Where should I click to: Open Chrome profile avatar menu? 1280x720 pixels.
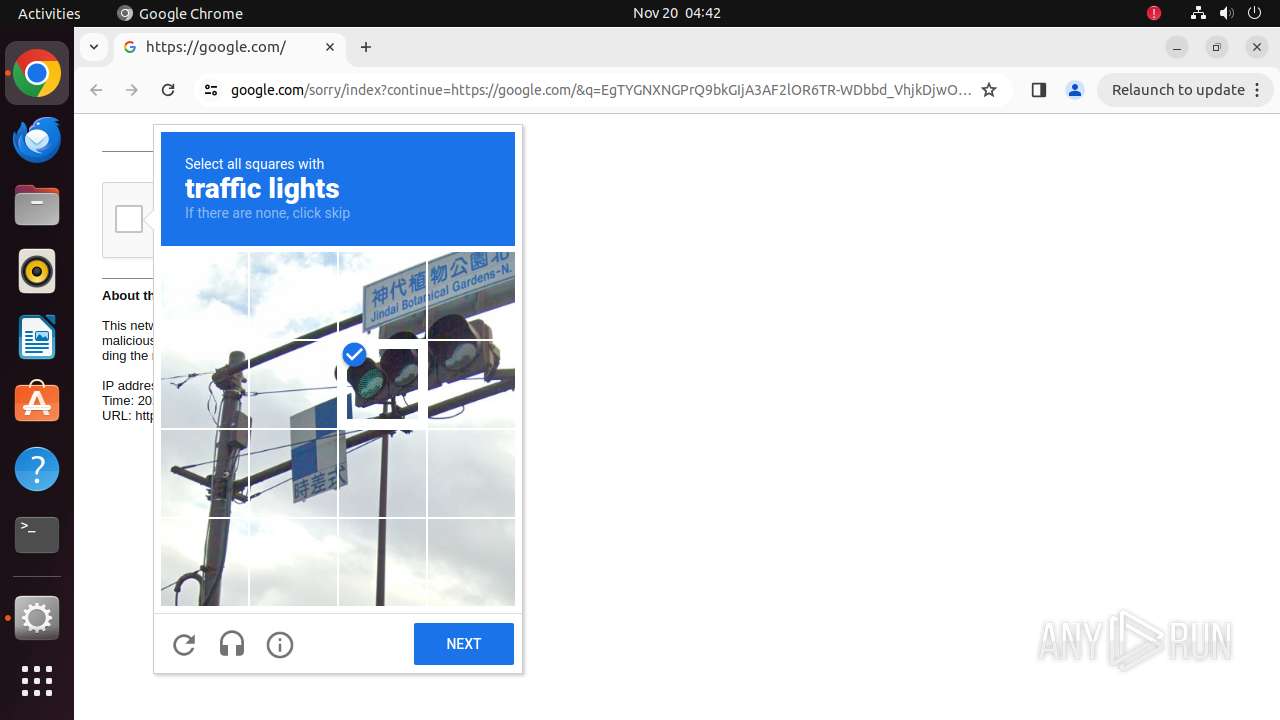point(1075,90)
